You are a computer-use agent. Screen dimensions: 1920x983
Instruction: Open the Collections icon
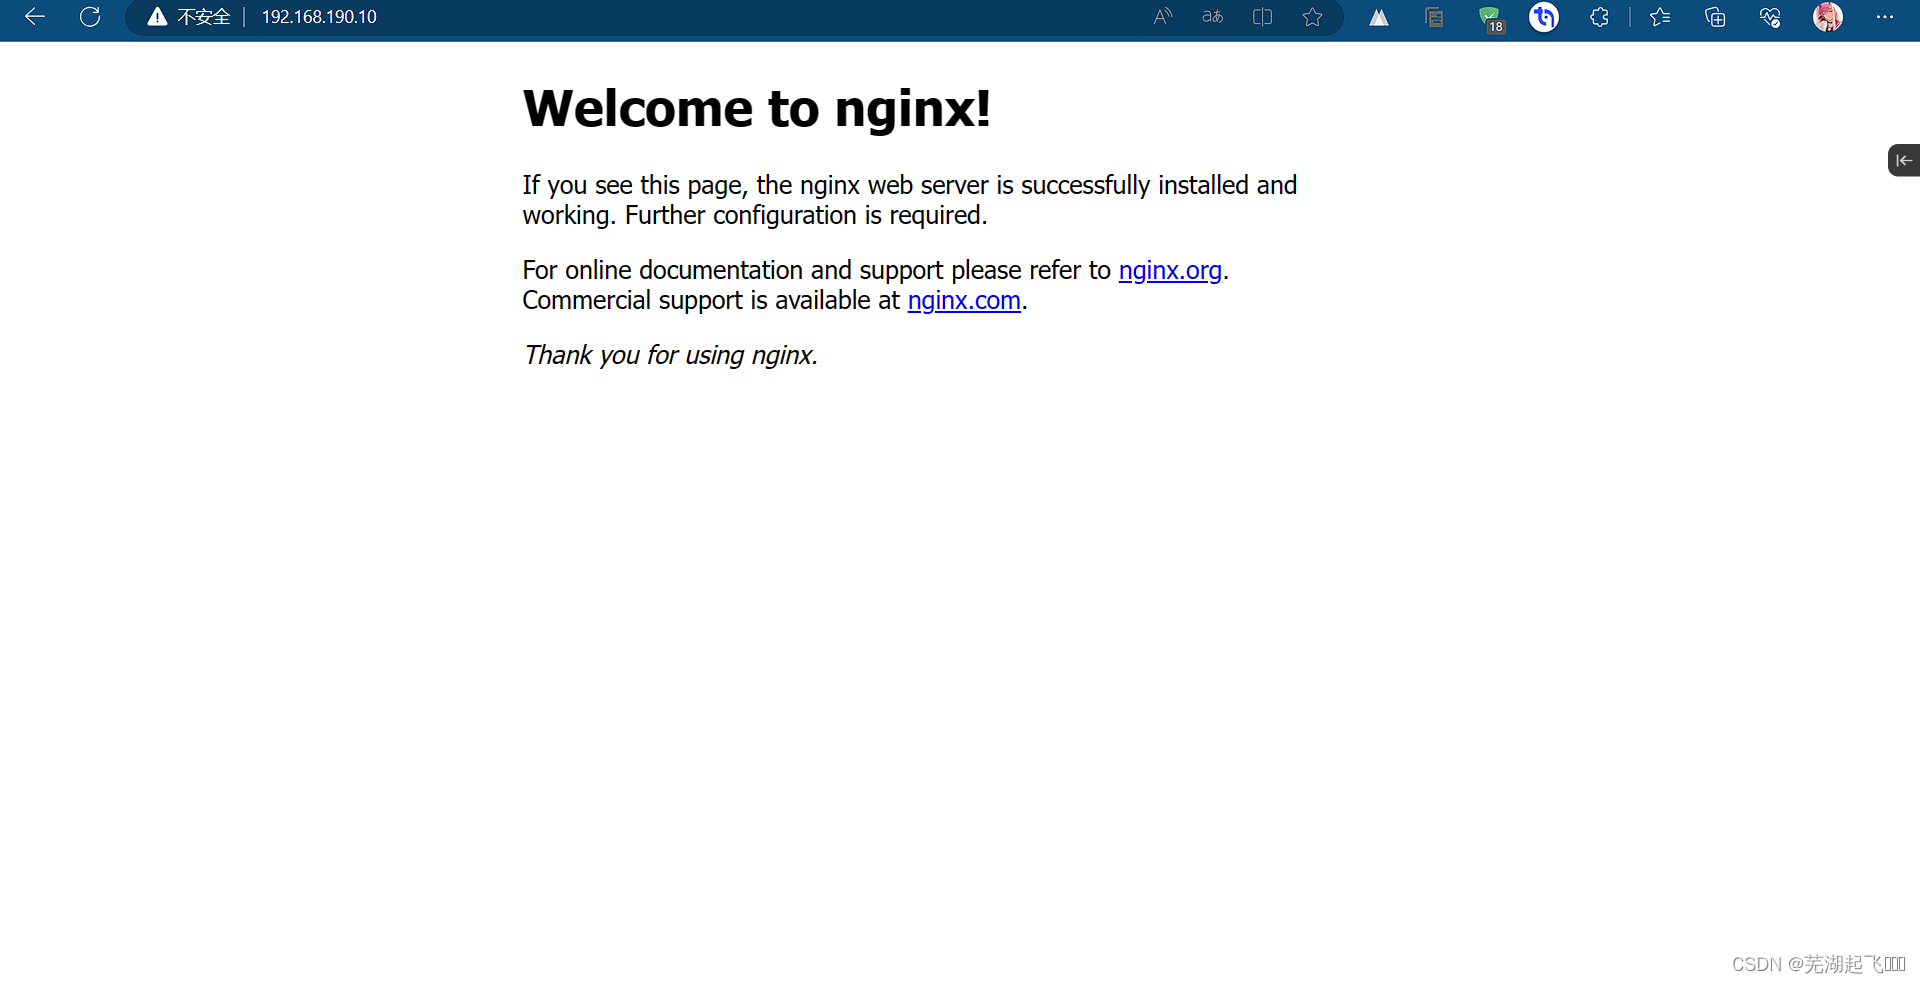click(1715, 17)
